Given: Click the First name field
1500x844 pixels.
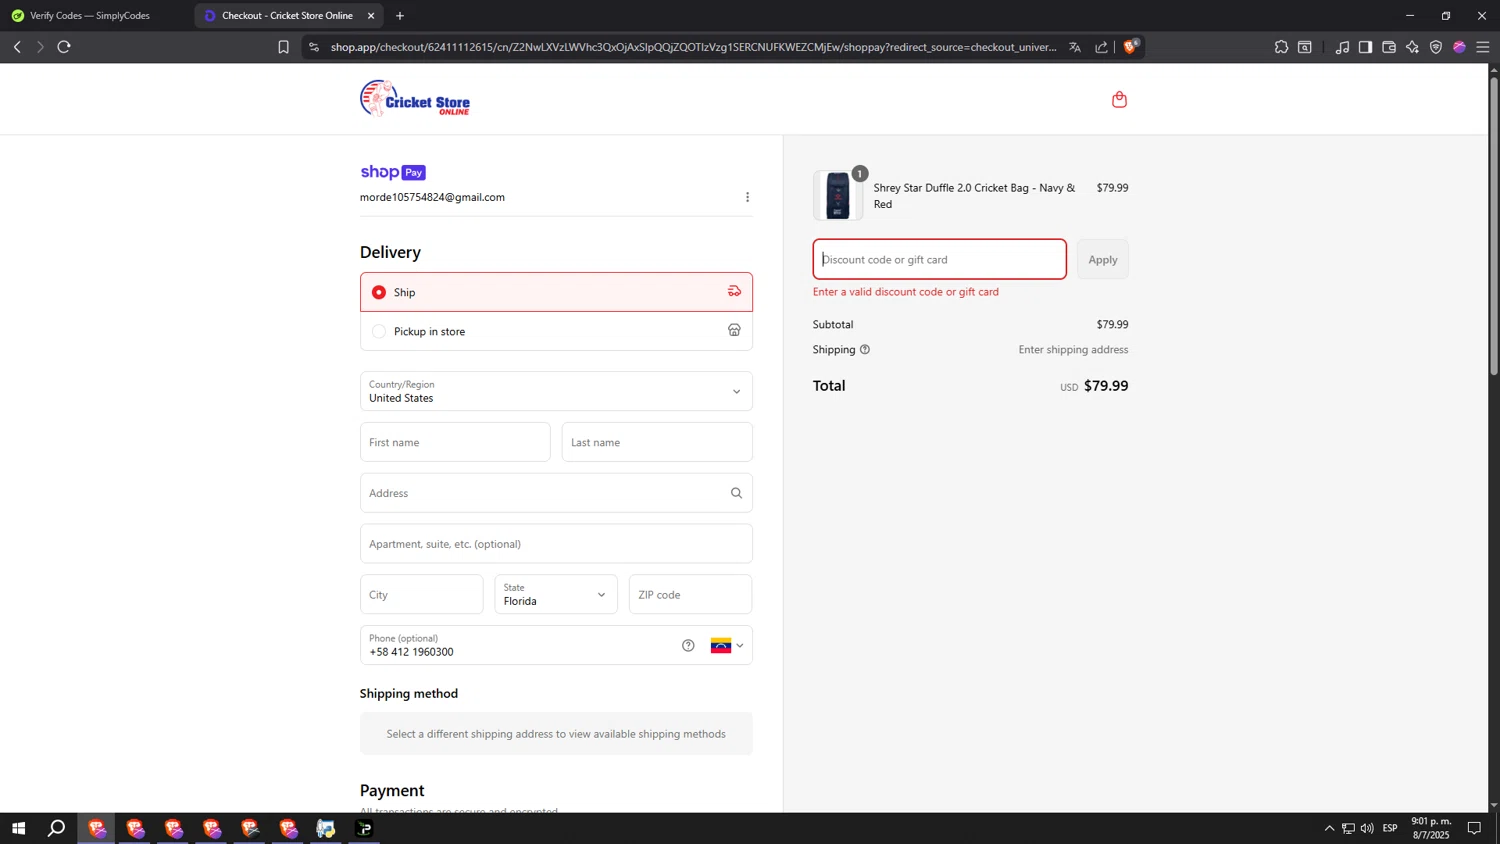Looking at the screenshot, I should coord(455,442).
